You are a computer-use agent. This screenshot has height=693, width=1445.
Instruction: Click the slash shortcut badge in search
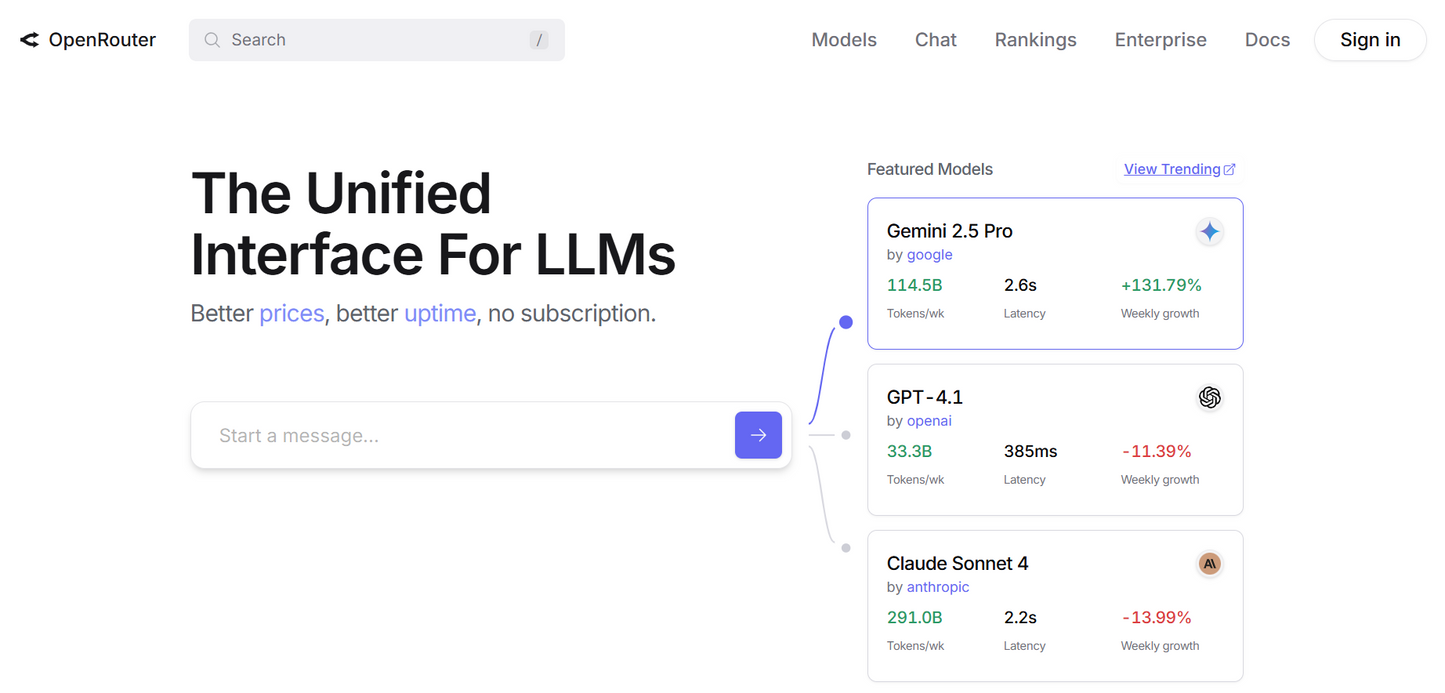coord(539,40)
